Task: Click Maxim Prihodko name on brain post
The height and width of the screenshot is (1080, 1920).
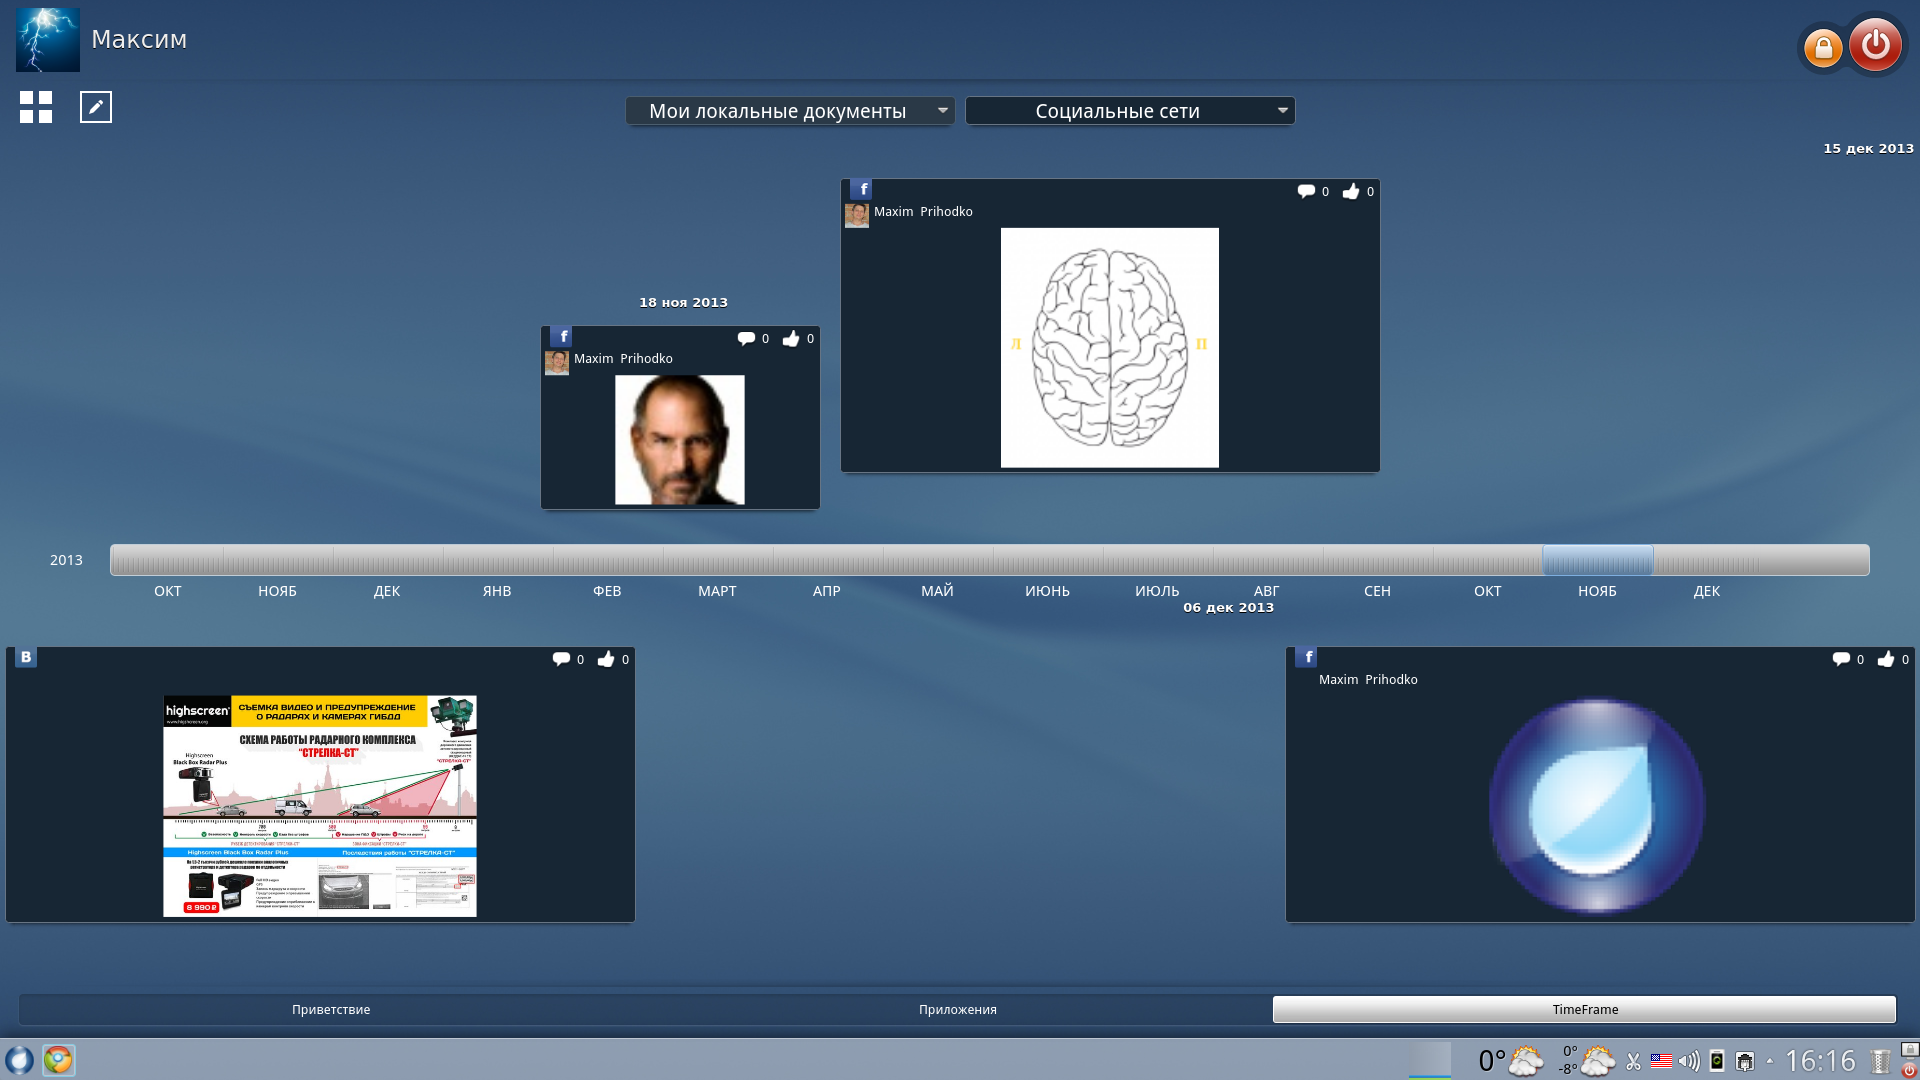Action: pyautogui.click(x=922, y=212)
